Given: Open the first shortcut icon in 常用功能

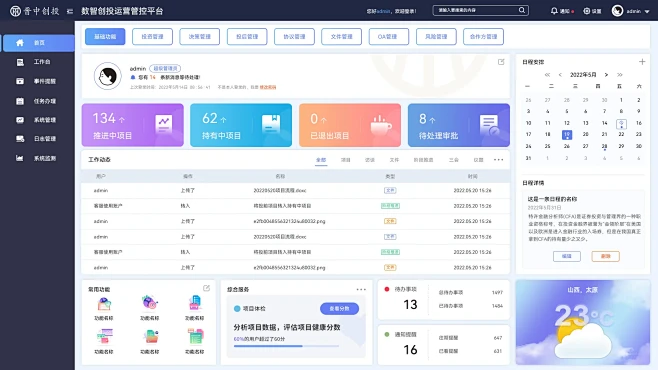Looking at the screenshot, I should point(104,303).
